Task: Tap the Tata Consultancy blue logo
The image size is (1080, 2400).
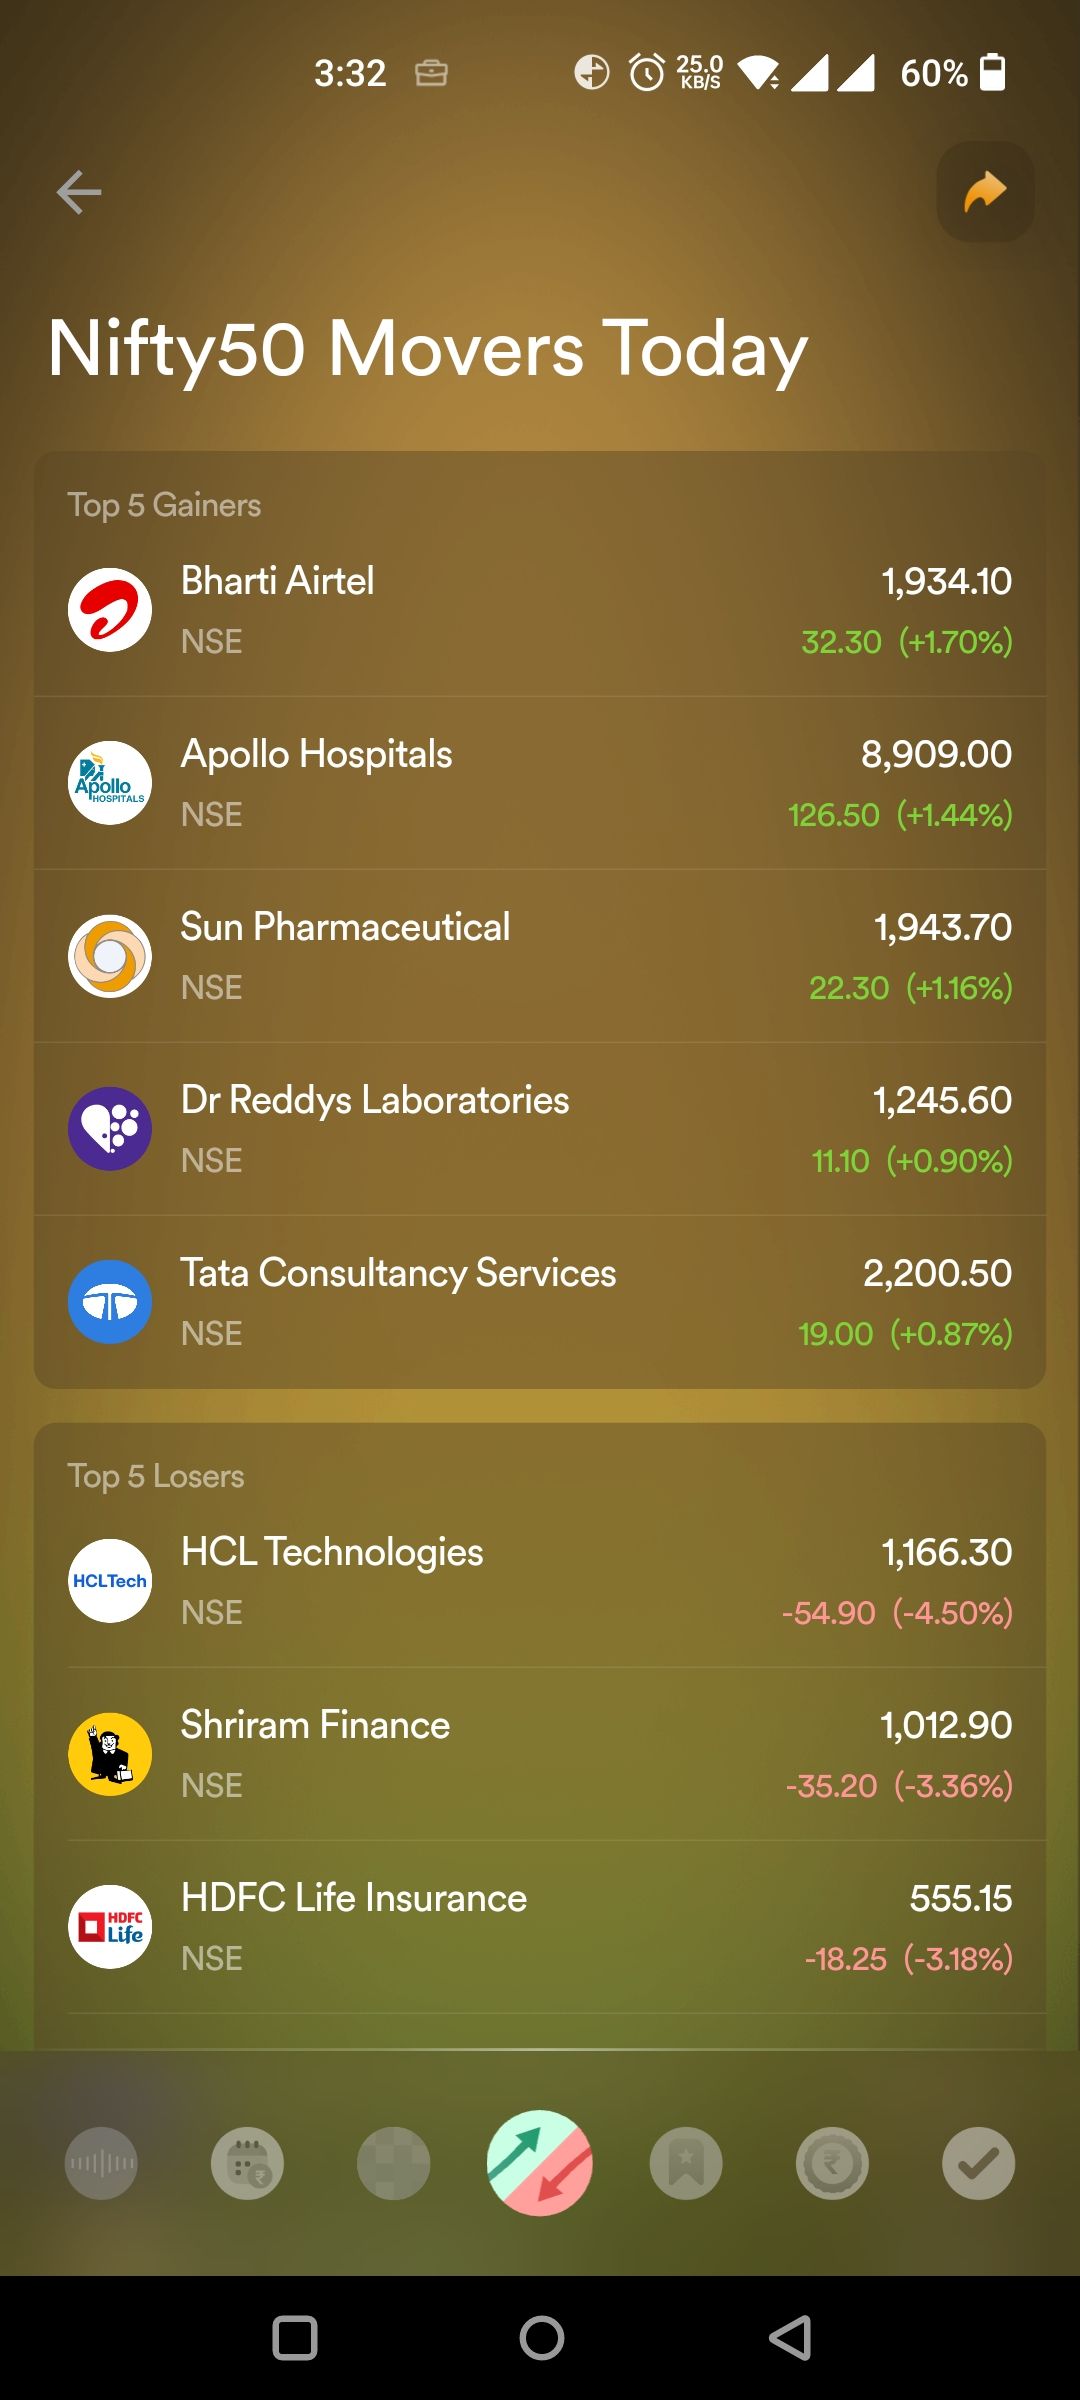Action: point(110,1302)
